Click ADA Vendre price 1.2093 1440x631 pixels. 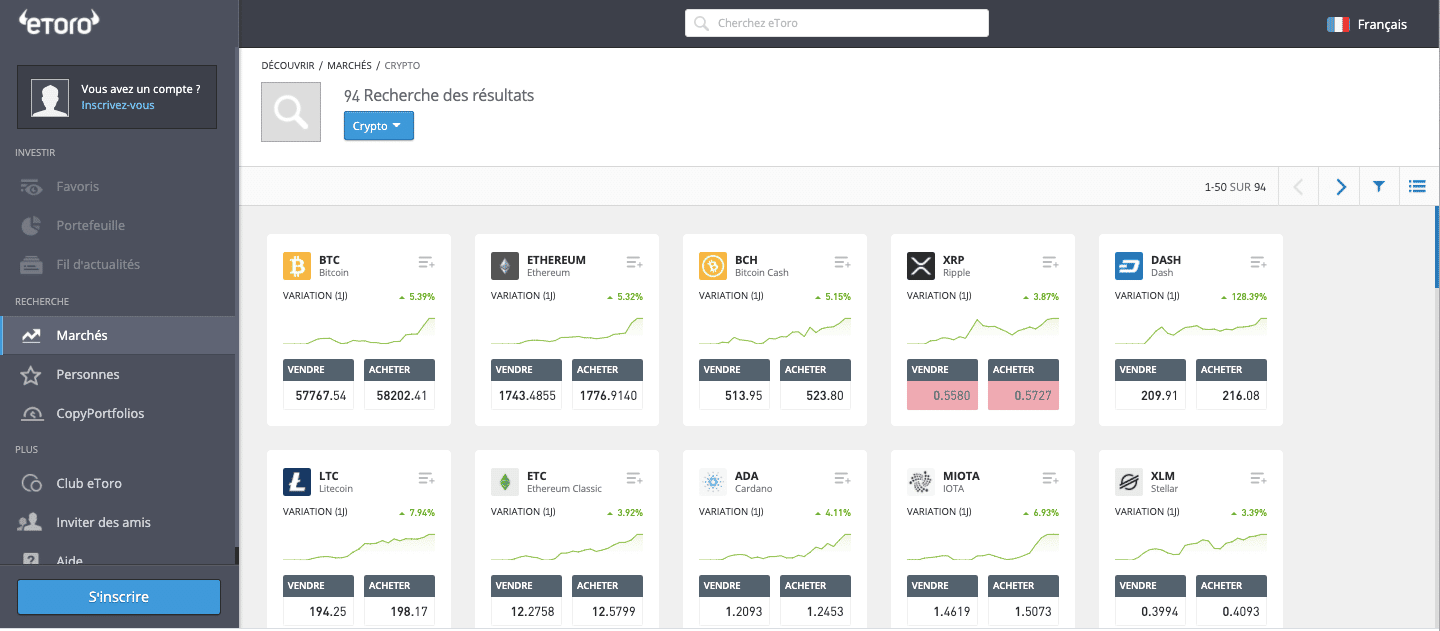735,612
